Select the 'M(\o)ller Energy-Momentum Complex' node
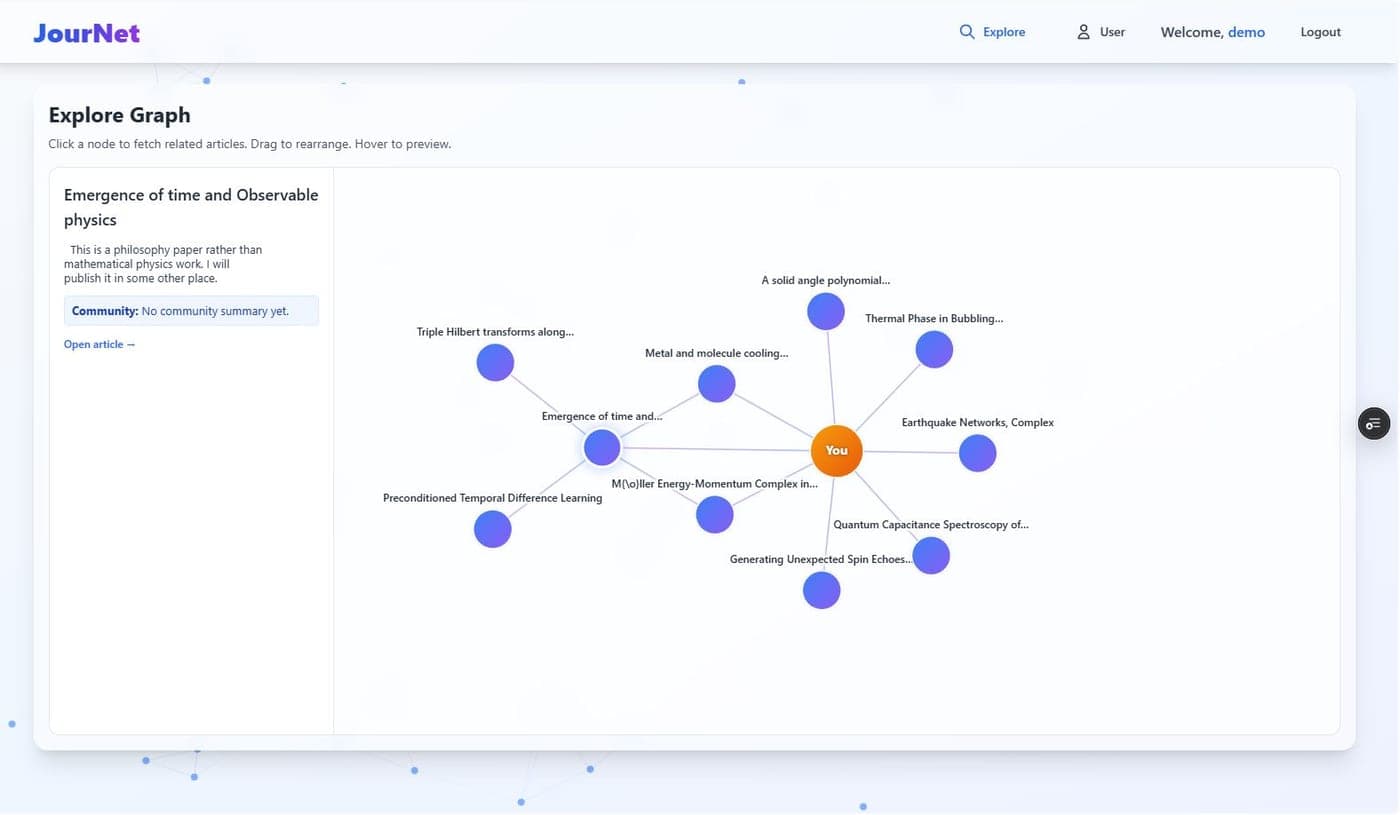Image resolution: width=1400 pixels, height=815 pixels. pos(714,515)
